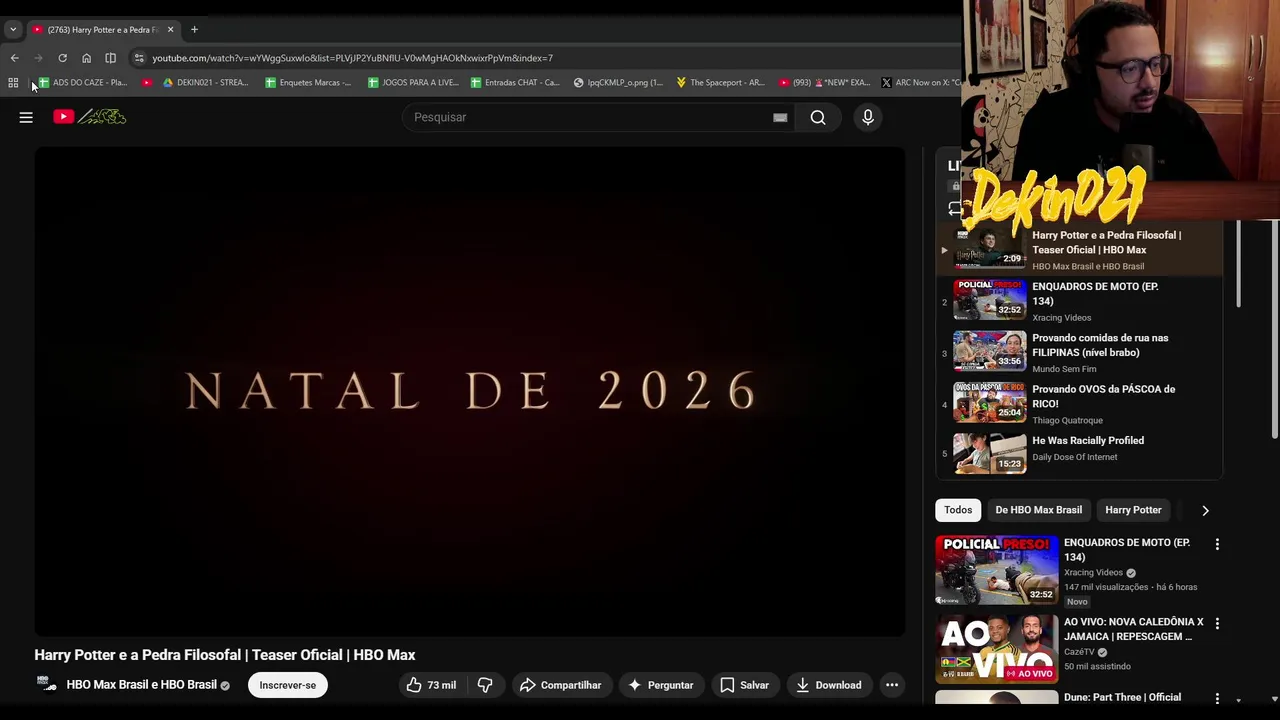Viewport: 1280px width, 720px height.
Task: Open AO VIVO Nova Caledônia x Jamaica thumbnail
Action: click(997, 648)
